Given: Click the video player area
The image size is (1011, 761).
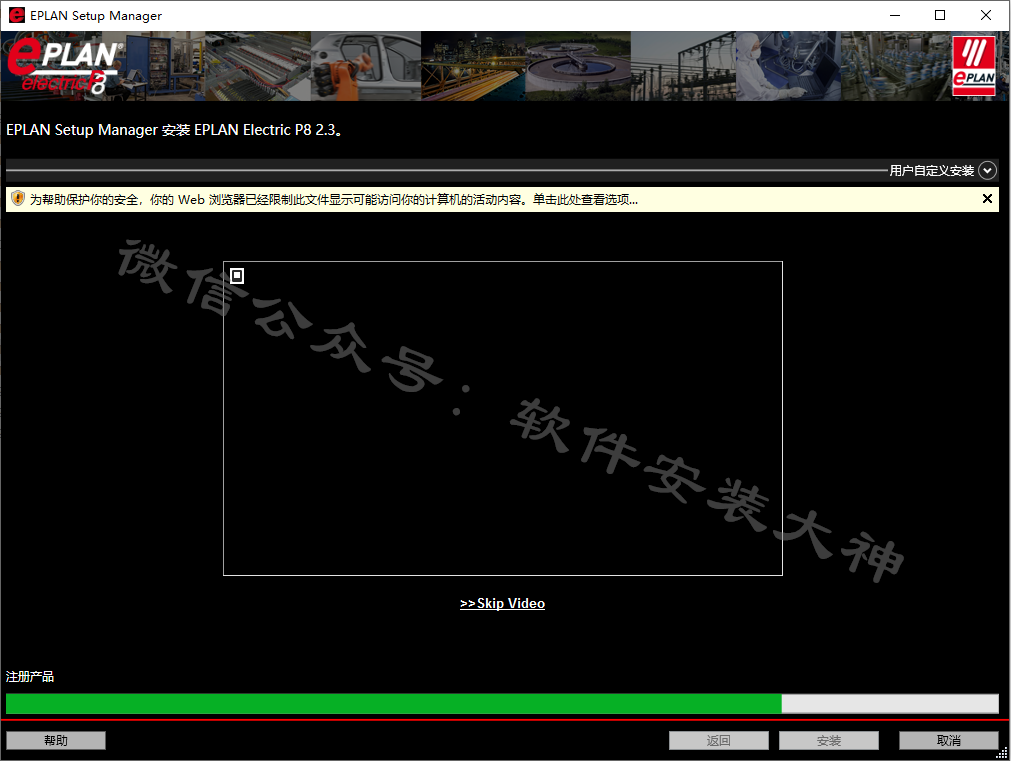Looking at the screenshot, I should coord(503,419).
